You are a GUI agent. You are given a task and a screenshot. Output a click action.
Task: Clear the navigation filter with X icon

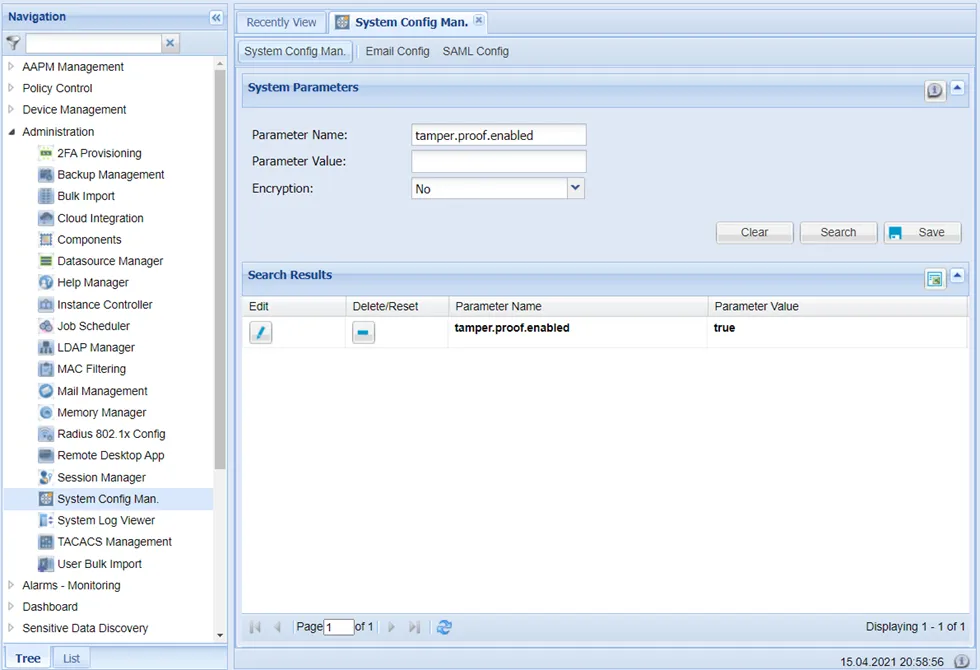(169, 42)
